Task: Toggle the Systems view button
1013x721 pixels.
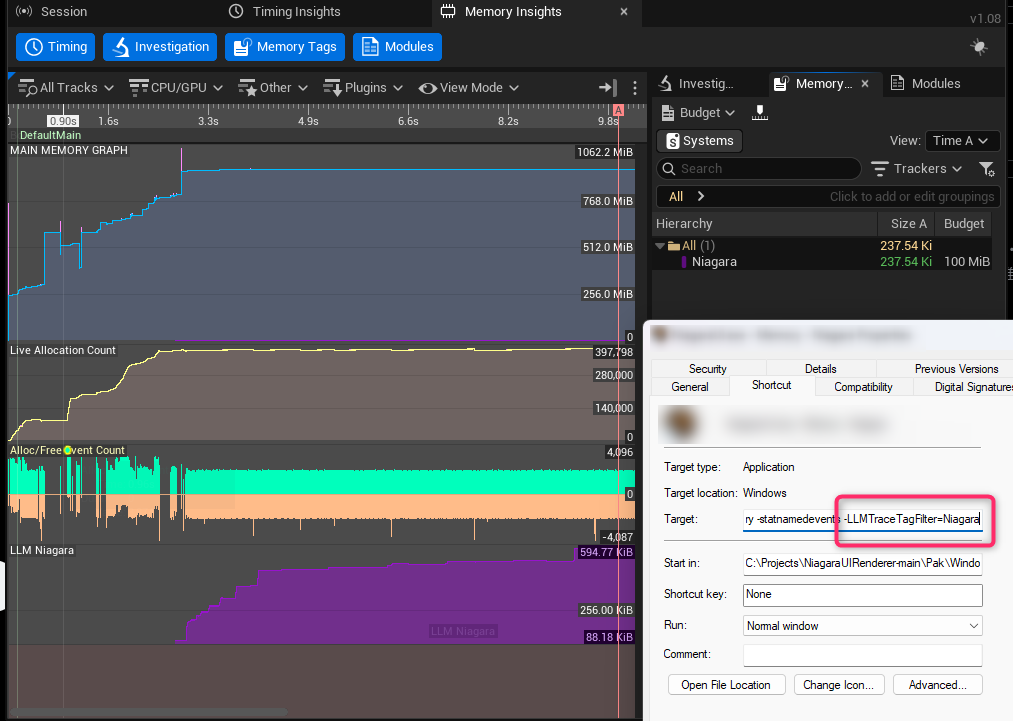Action: [700, 141]
